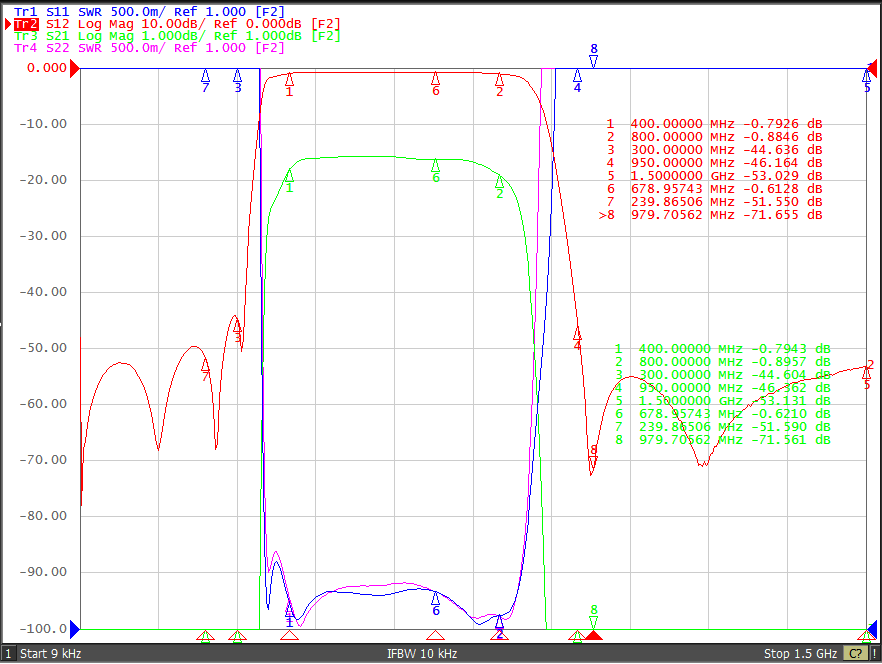Select the Tr4 S22 SWR trace label
The width and height of the screenshot is (882, 664).
[150, 48]
